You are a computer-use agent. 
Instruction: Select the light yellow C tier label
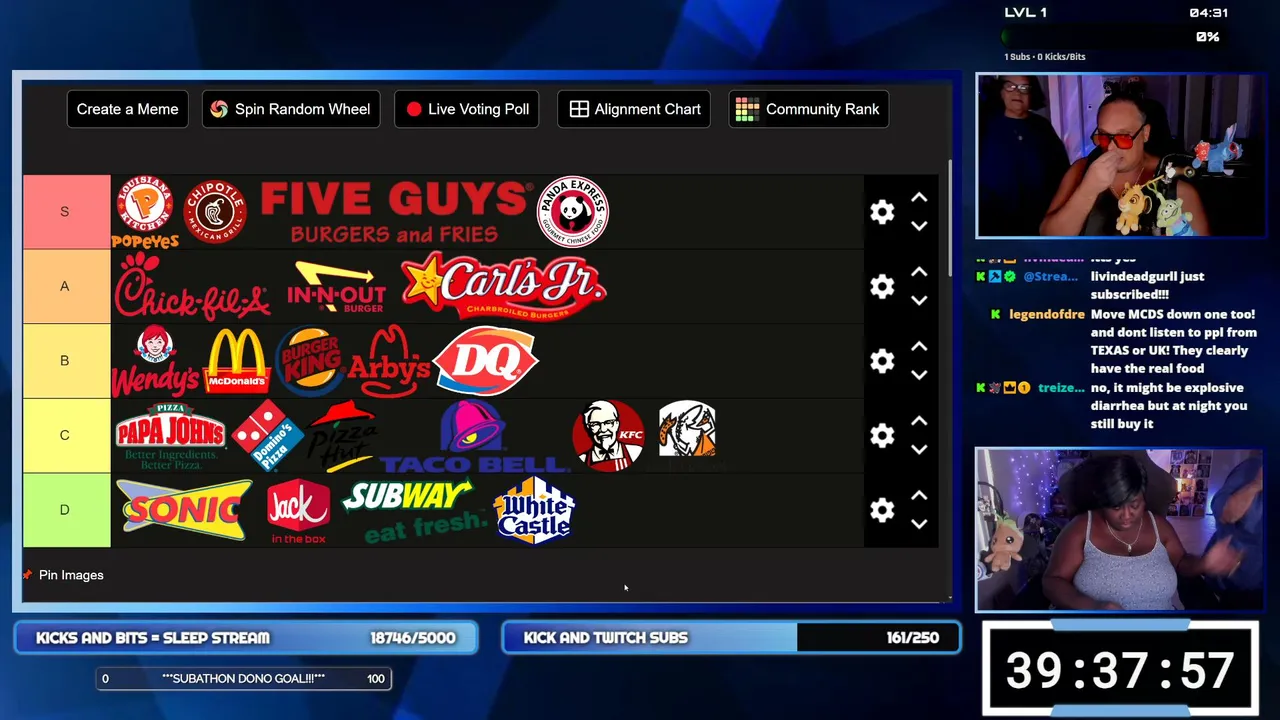(x=66, y=436)
